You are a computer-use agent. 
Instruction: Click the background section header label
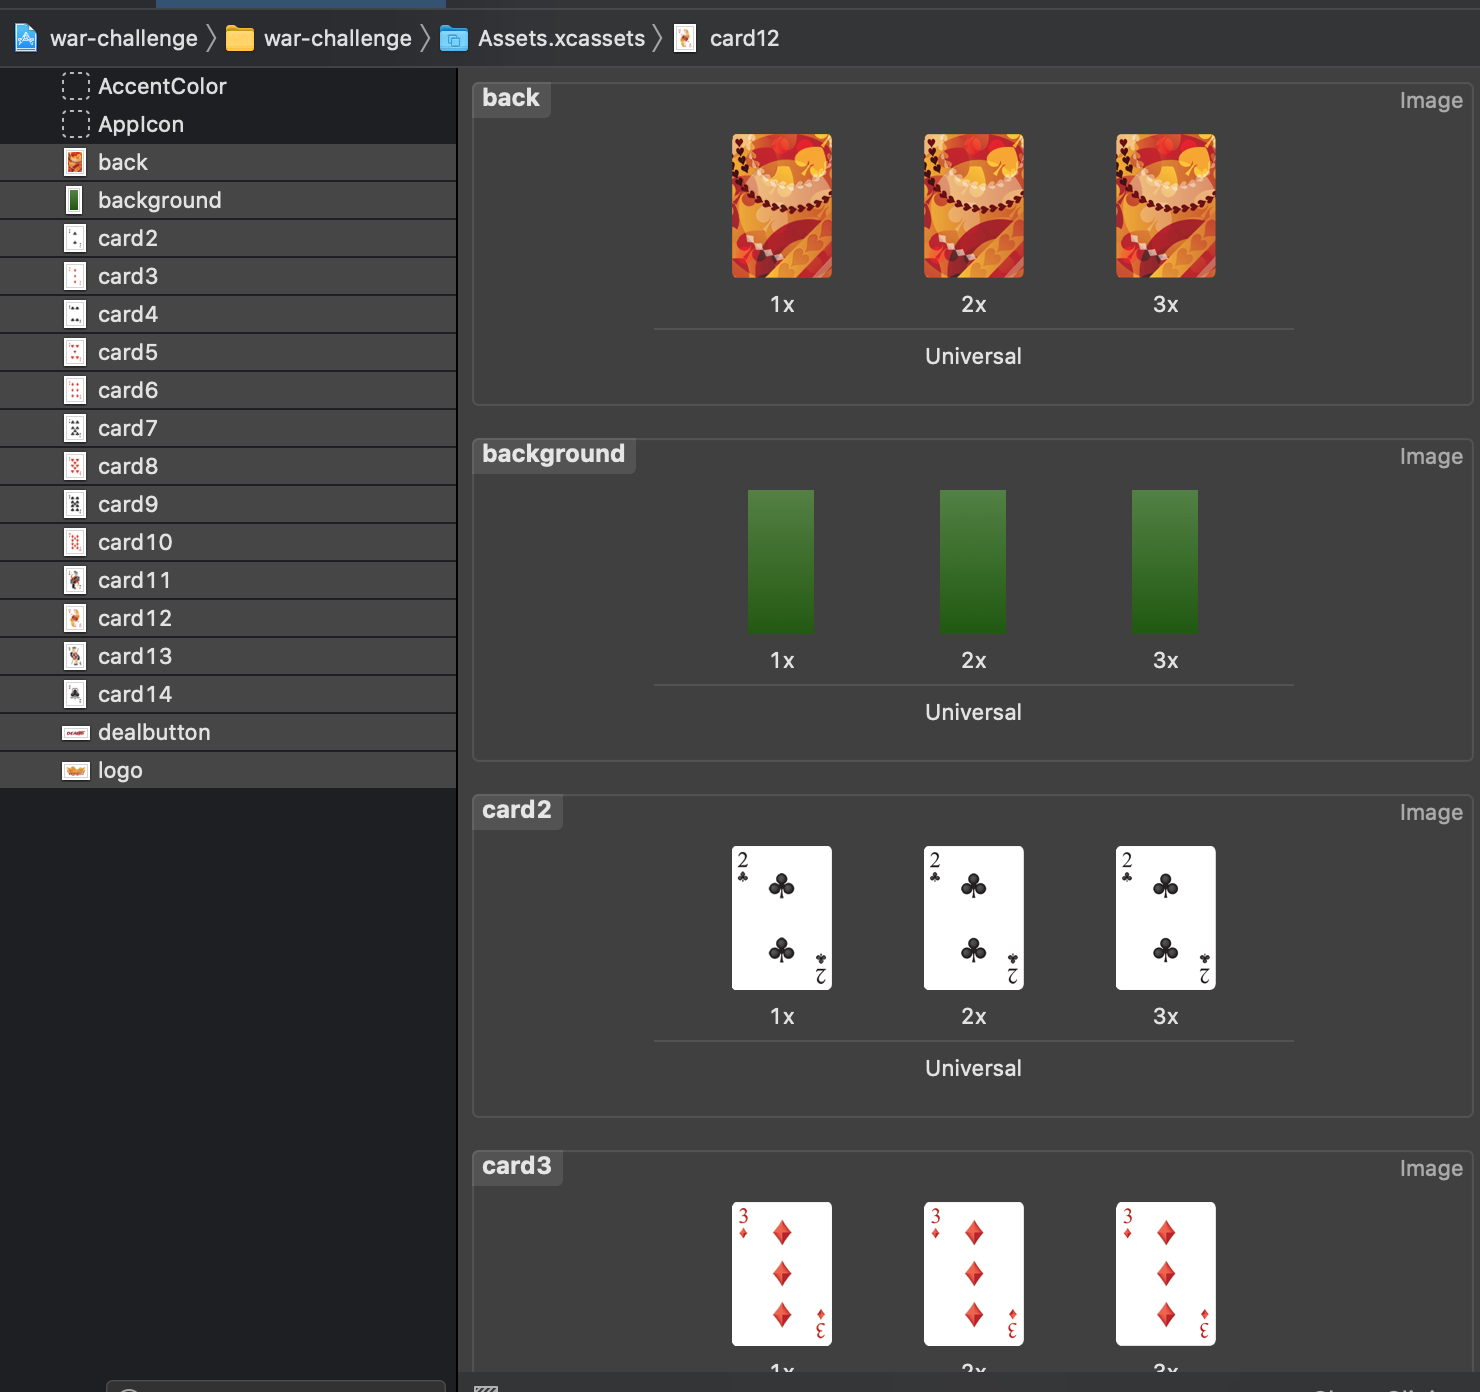point(553,454)
